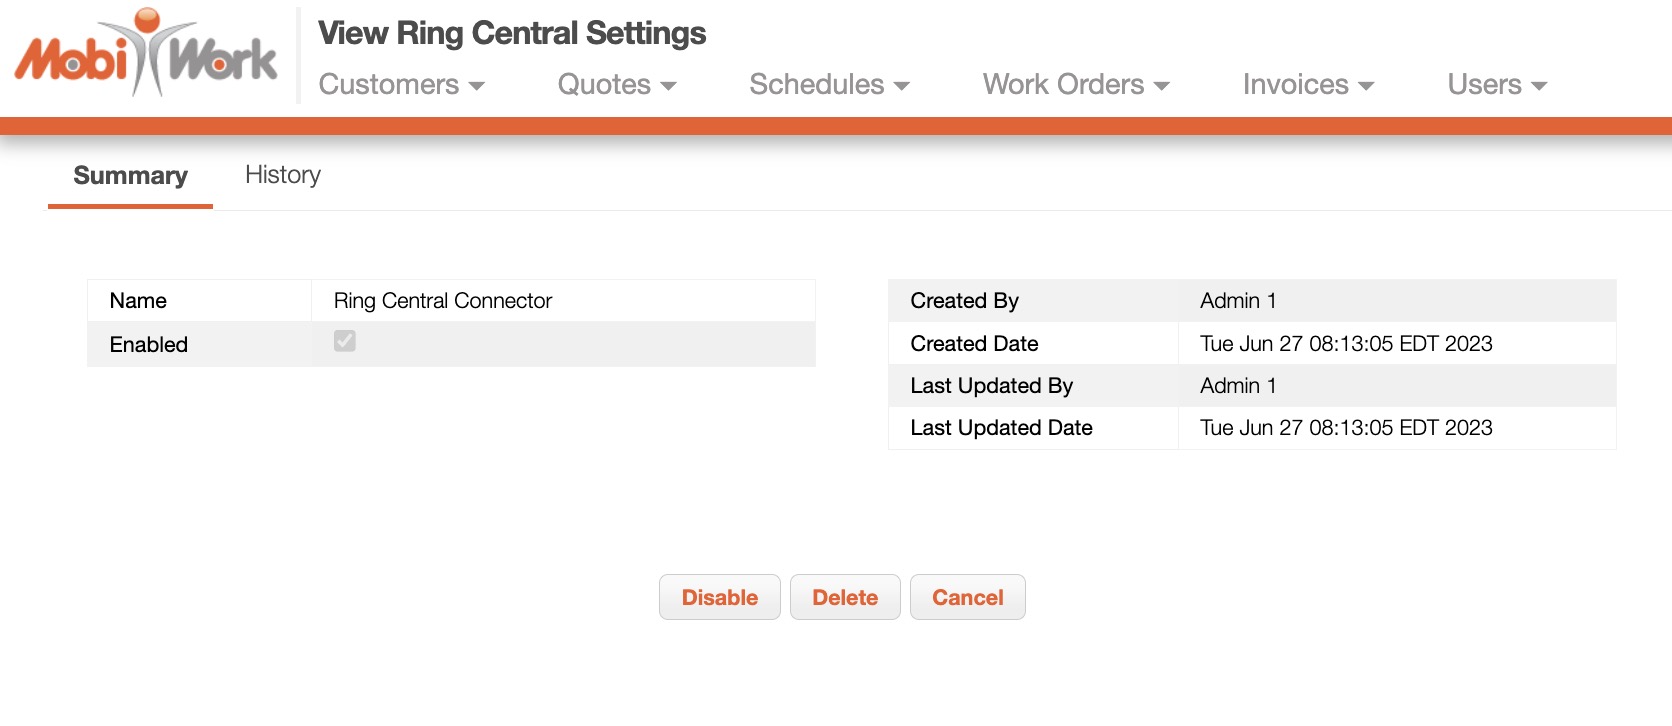Viewport: 1672px width, 726px height.
Task: Switch to the History tab
Action: [x=283, y=175]
